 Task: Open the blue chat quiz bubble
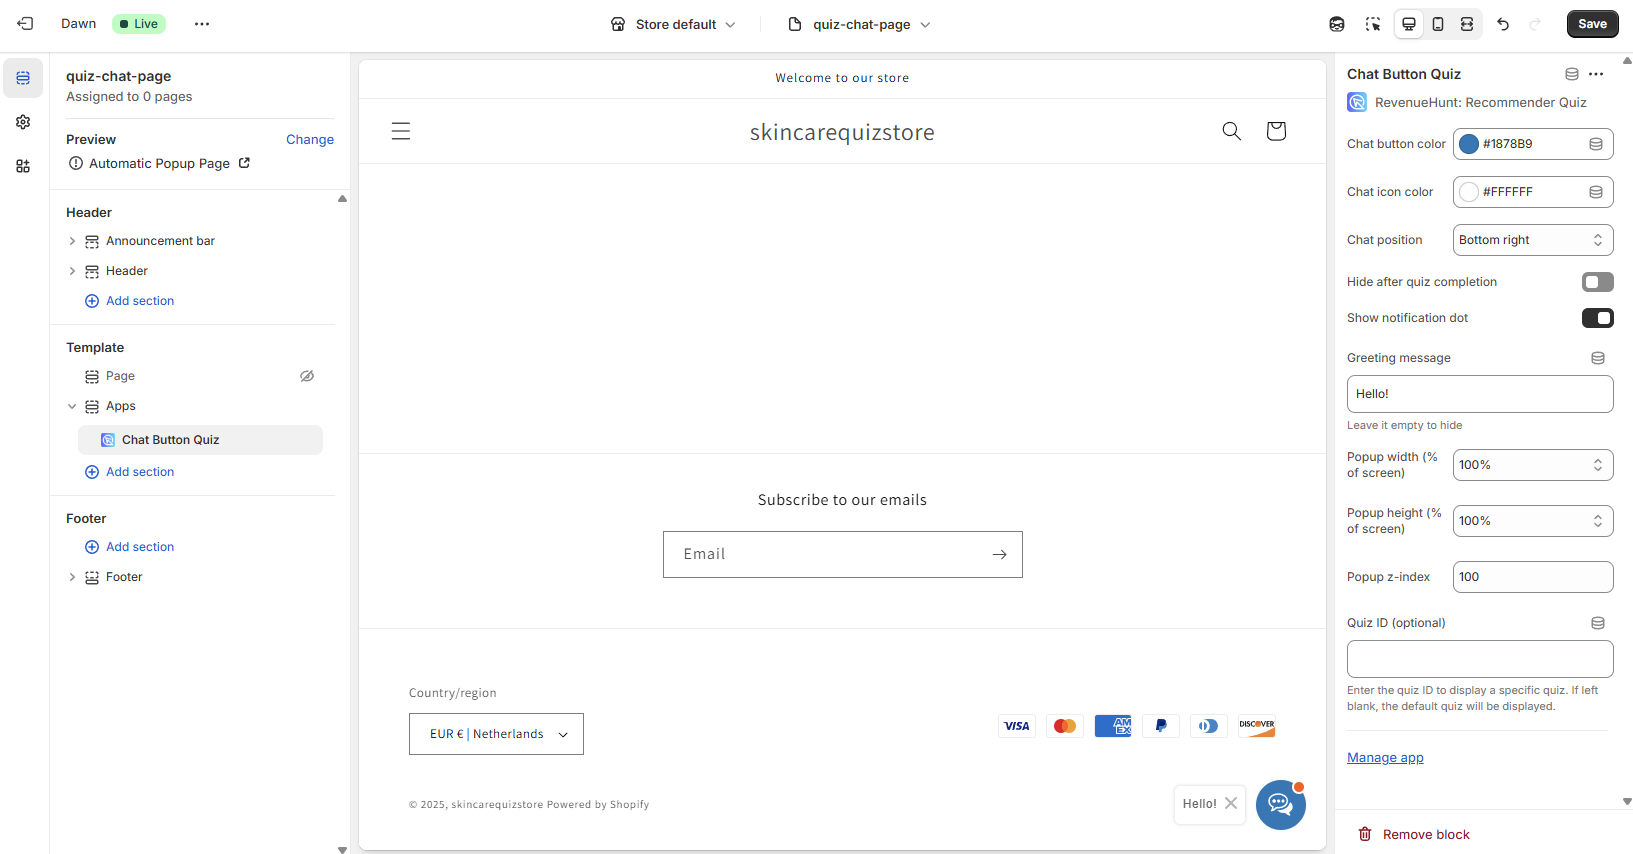click(x=1280, y=804)
